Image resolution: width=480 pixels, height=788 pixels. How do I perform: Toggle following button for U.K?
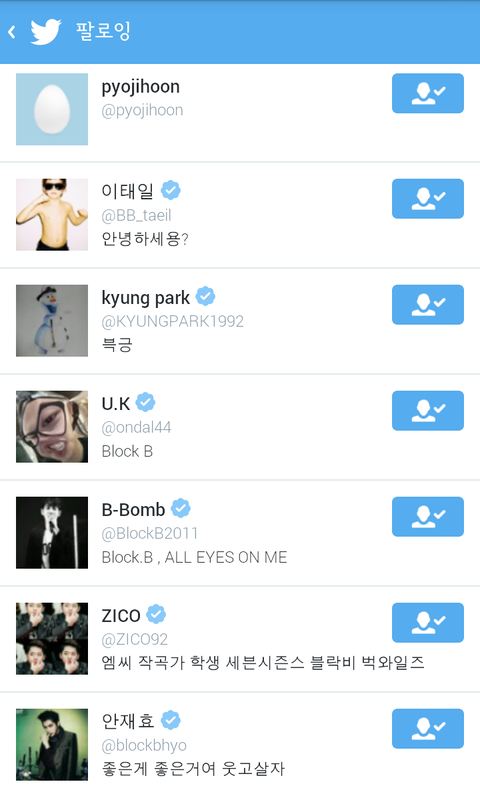pyautogui.click(x=428, y=411)
